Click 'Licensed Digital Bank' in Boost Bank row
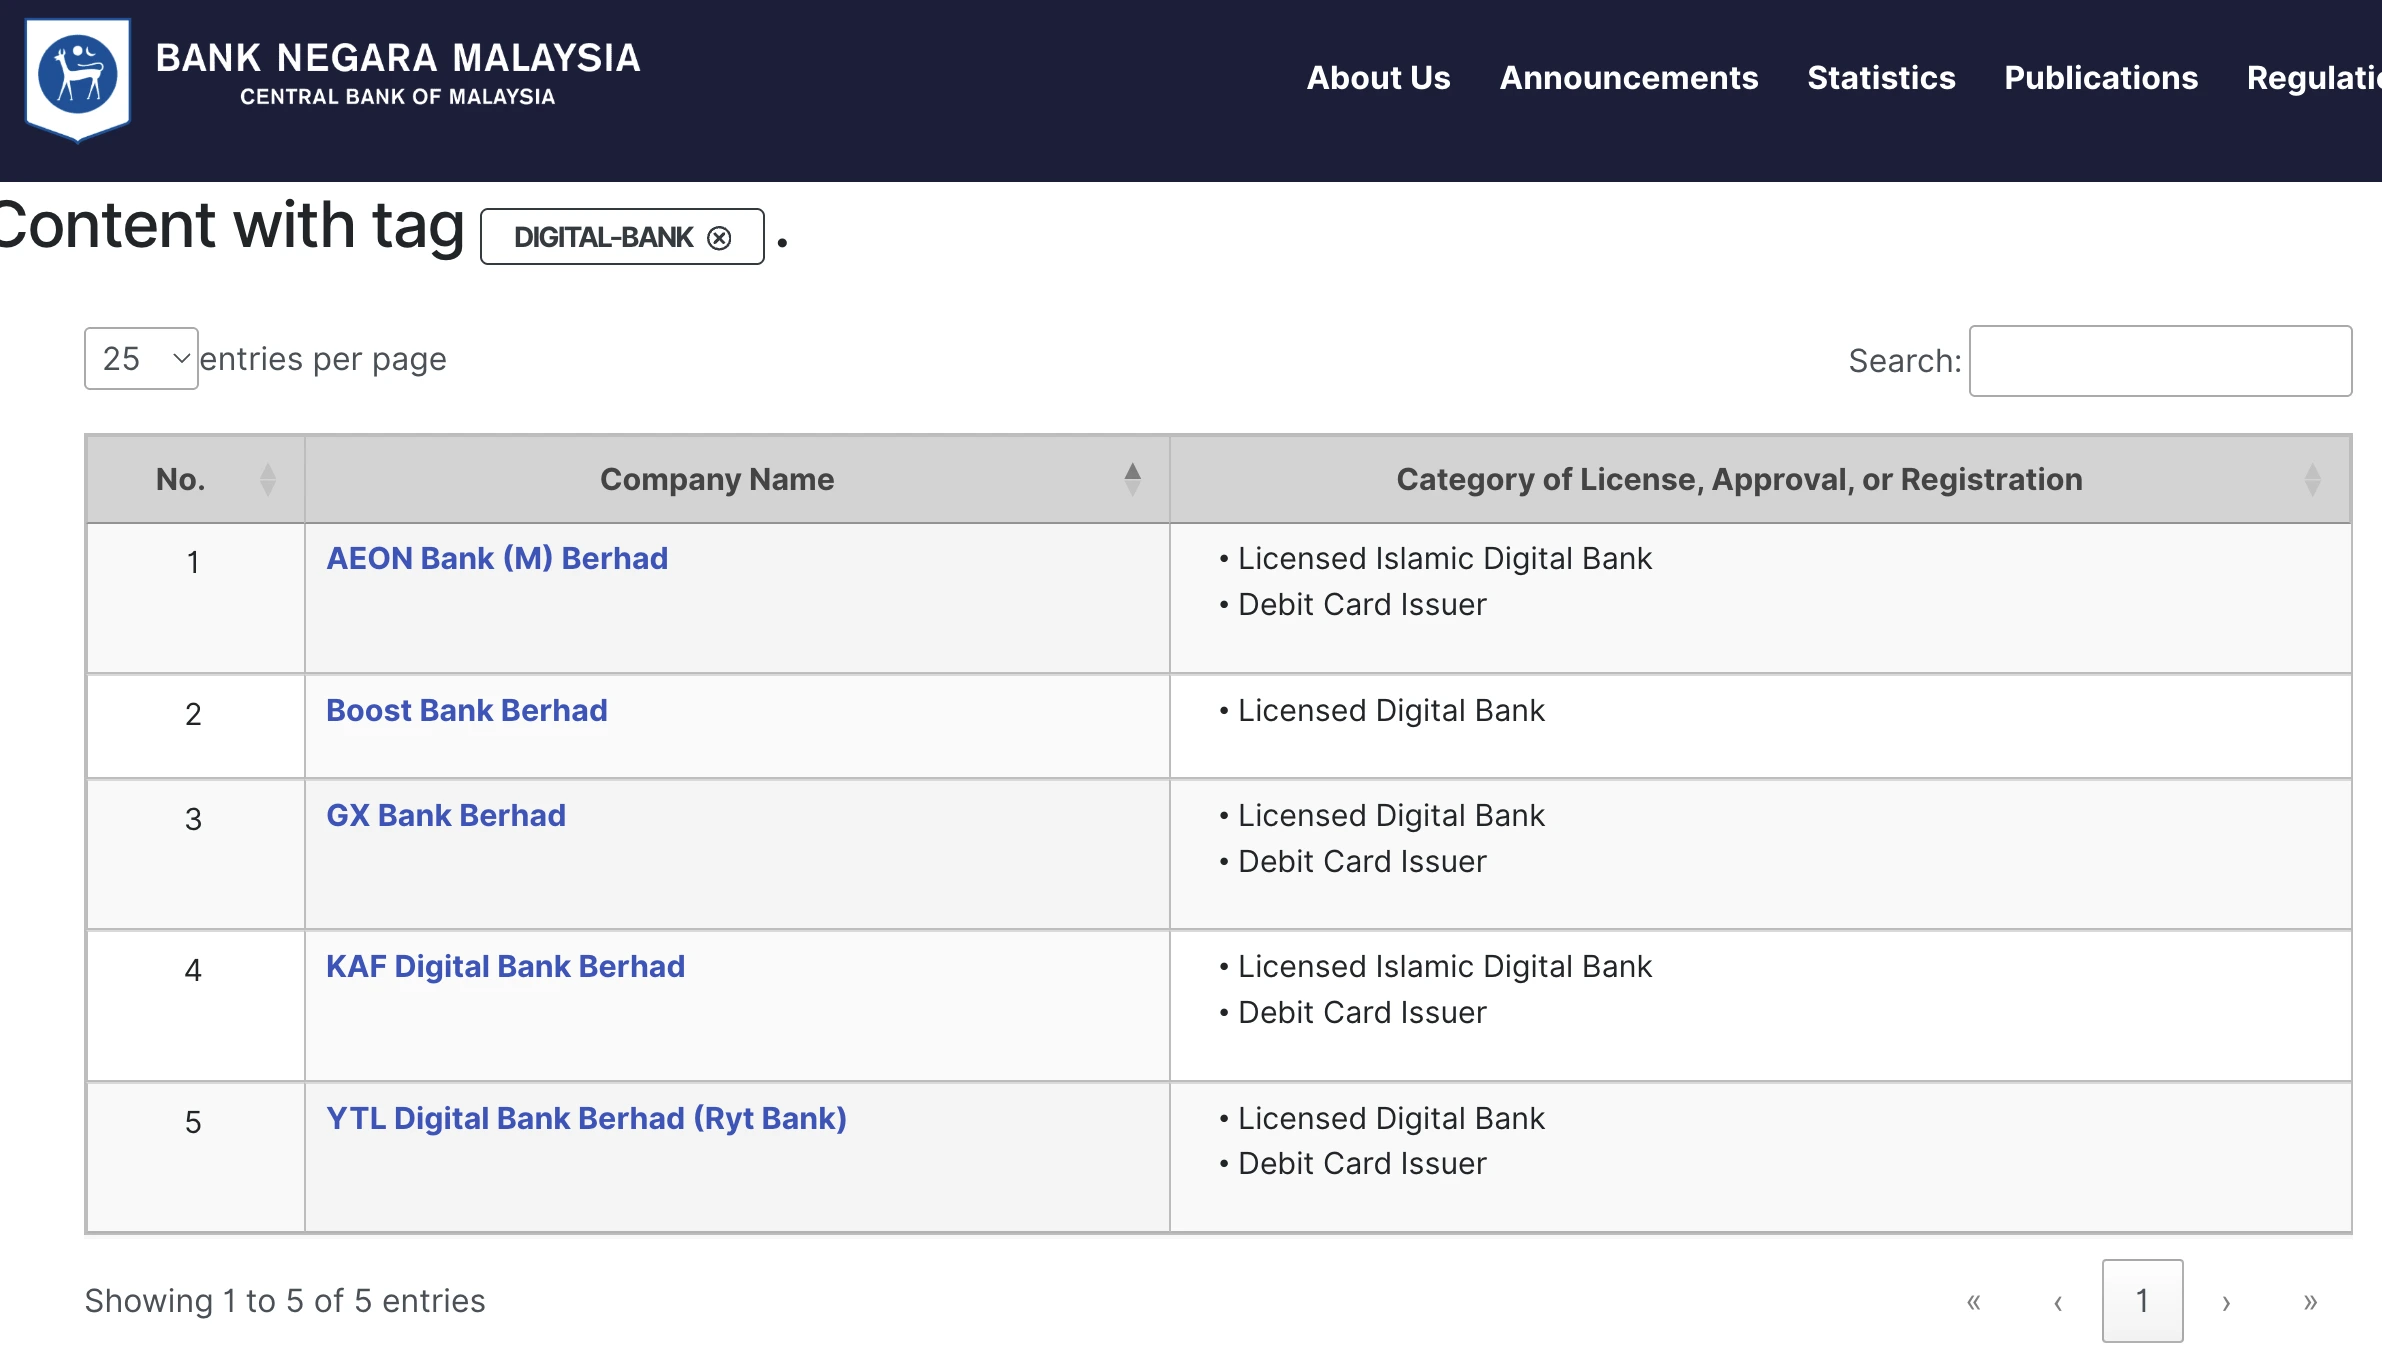The image size is (2382, 1370). pos(1391,710)
